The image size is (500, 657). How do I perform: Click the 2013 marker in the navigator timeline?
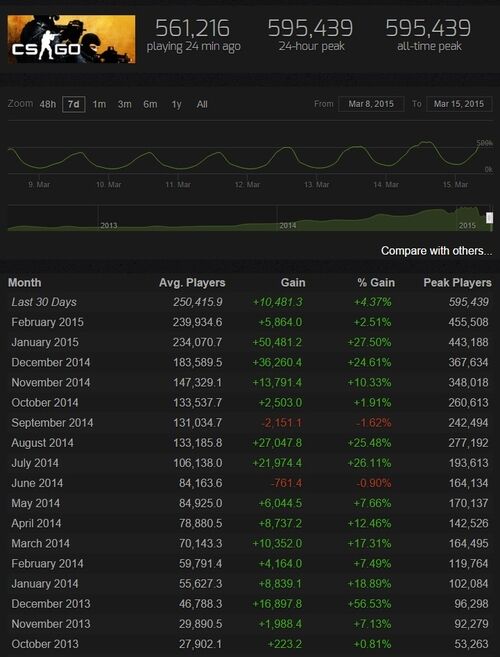[x=109, y=225]
